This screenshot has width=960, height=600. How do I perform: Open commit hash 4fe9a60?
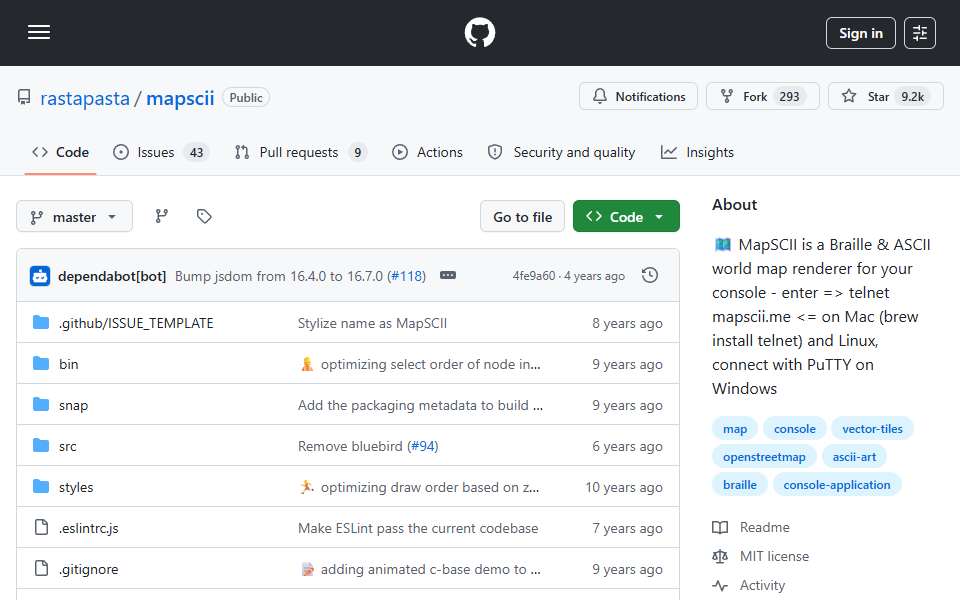534,276
